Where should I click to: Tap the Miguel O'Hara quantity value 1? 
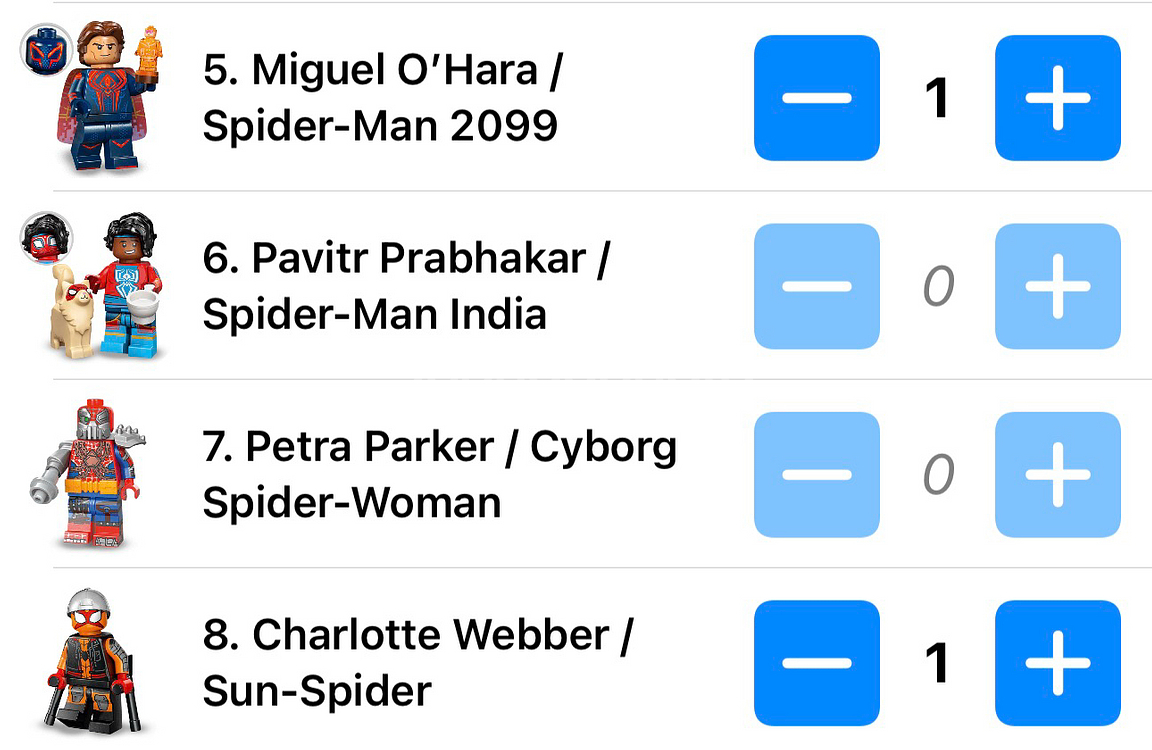tap(937, 98)
